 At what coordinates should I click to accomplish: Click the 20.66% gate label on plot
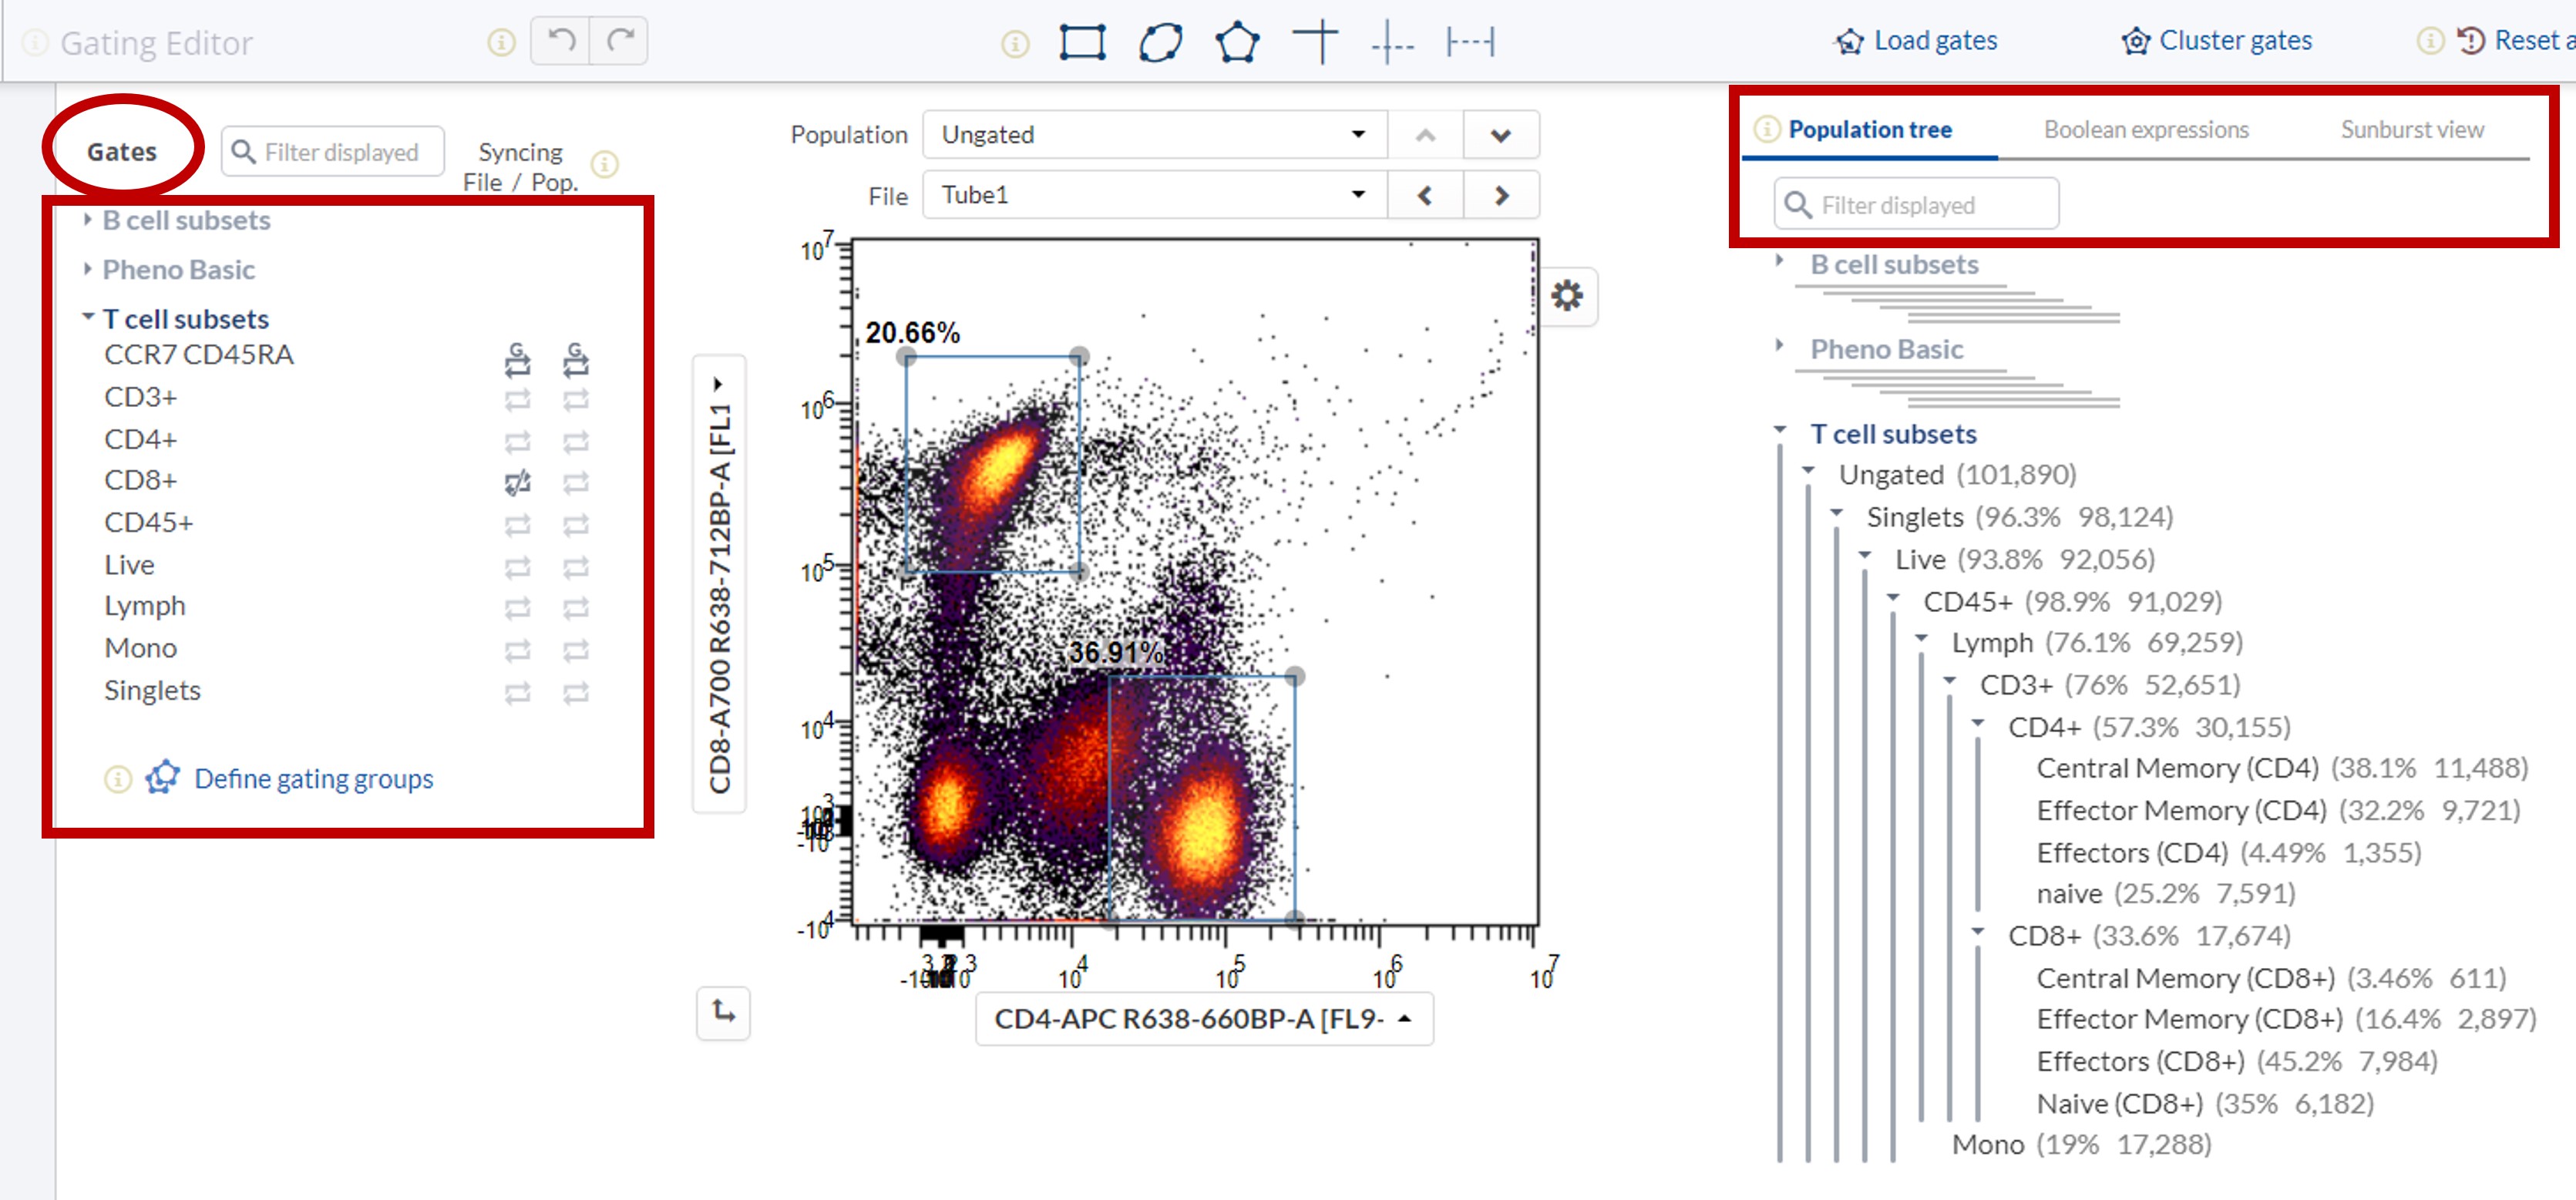(x=912, y=333)
